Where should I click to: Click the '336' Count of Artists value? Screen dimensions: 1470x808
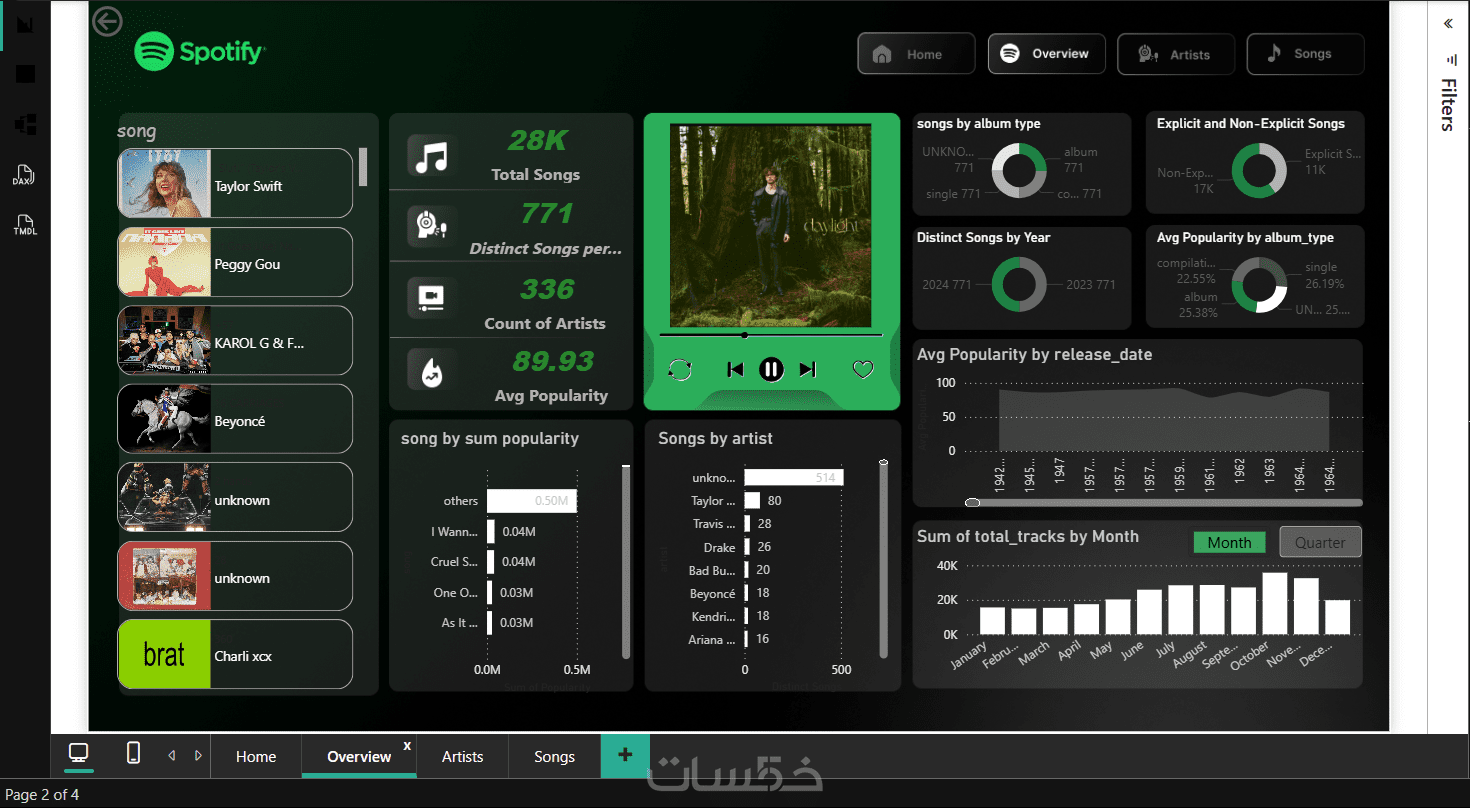(x=547, y=289)
